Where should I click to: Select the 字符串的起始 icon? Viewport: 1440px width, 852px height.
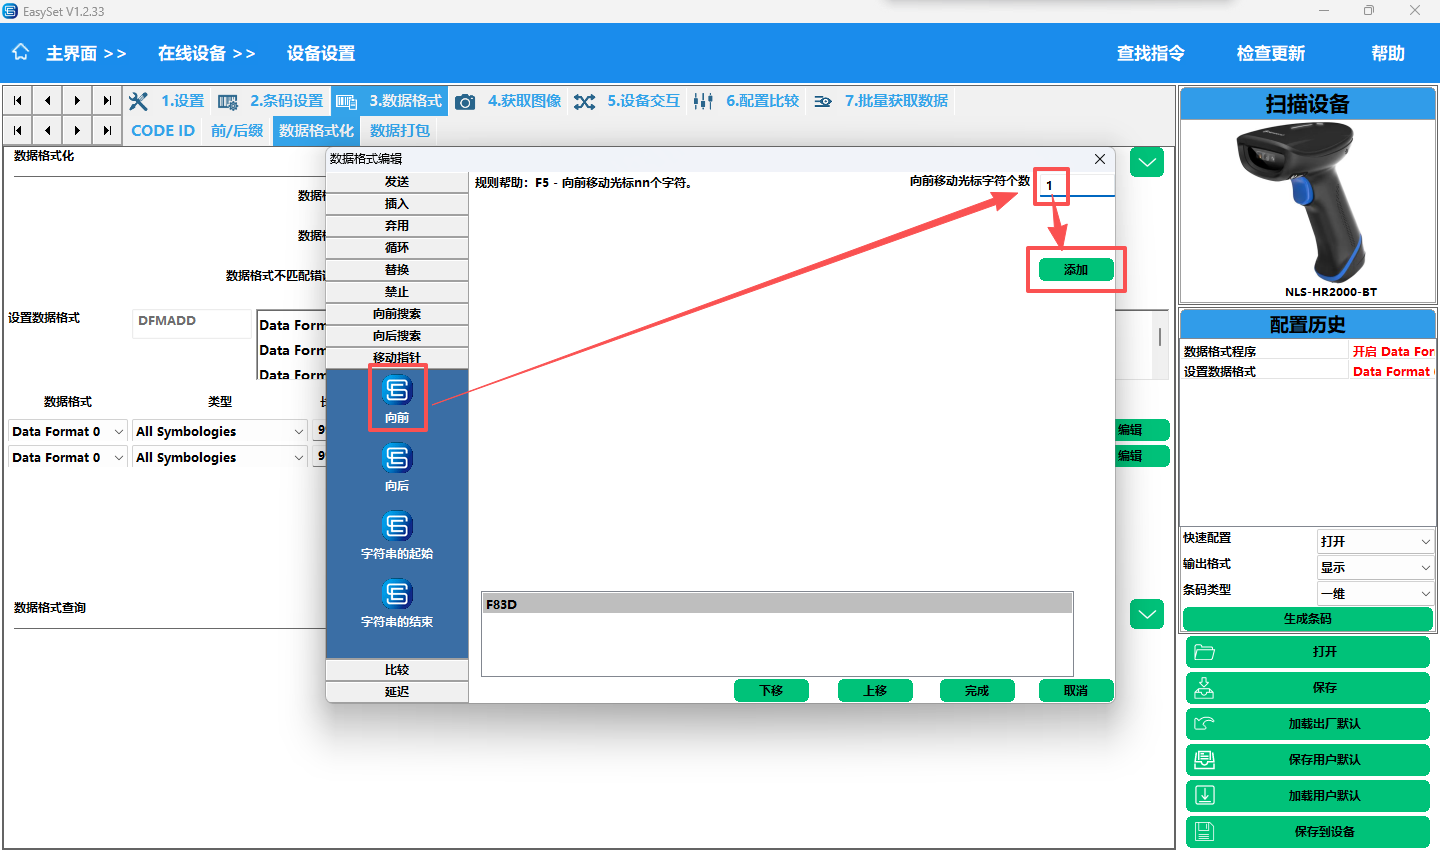point(397,526)
